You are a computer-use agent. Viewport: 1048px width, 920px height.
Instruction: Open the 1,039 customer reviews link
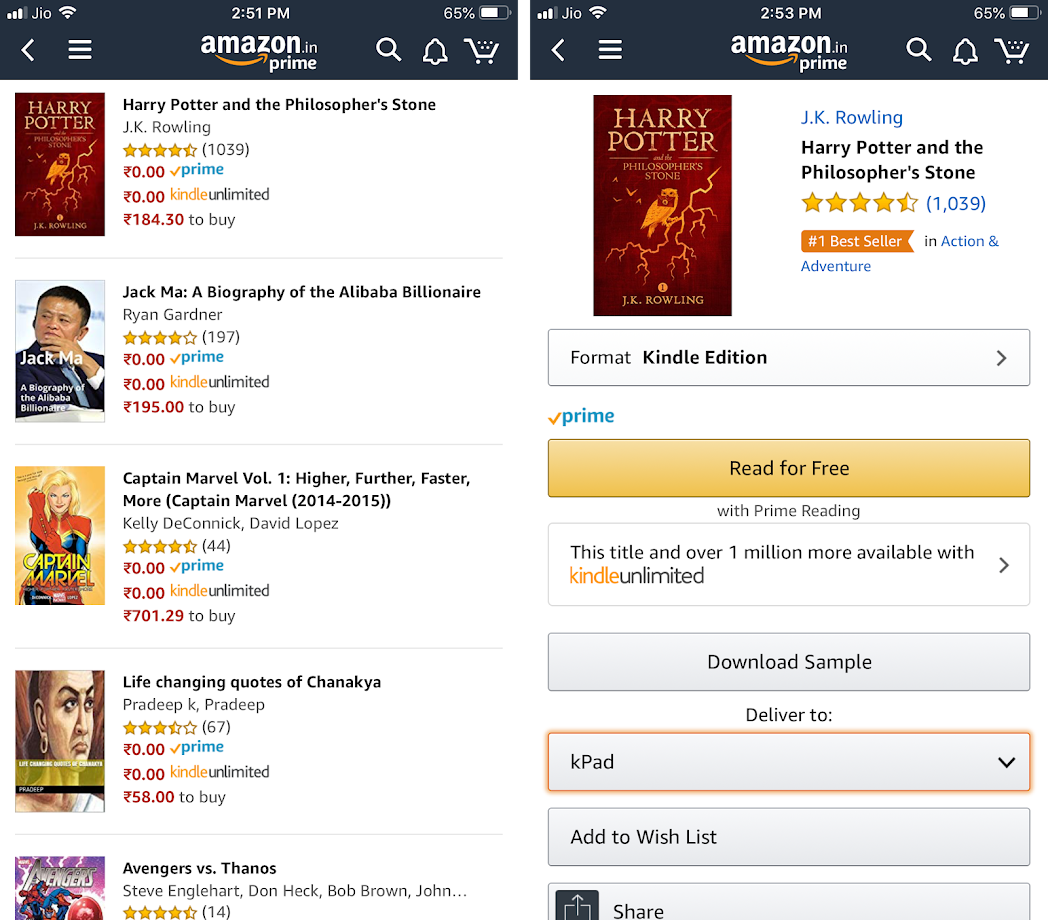pos(956,203)
